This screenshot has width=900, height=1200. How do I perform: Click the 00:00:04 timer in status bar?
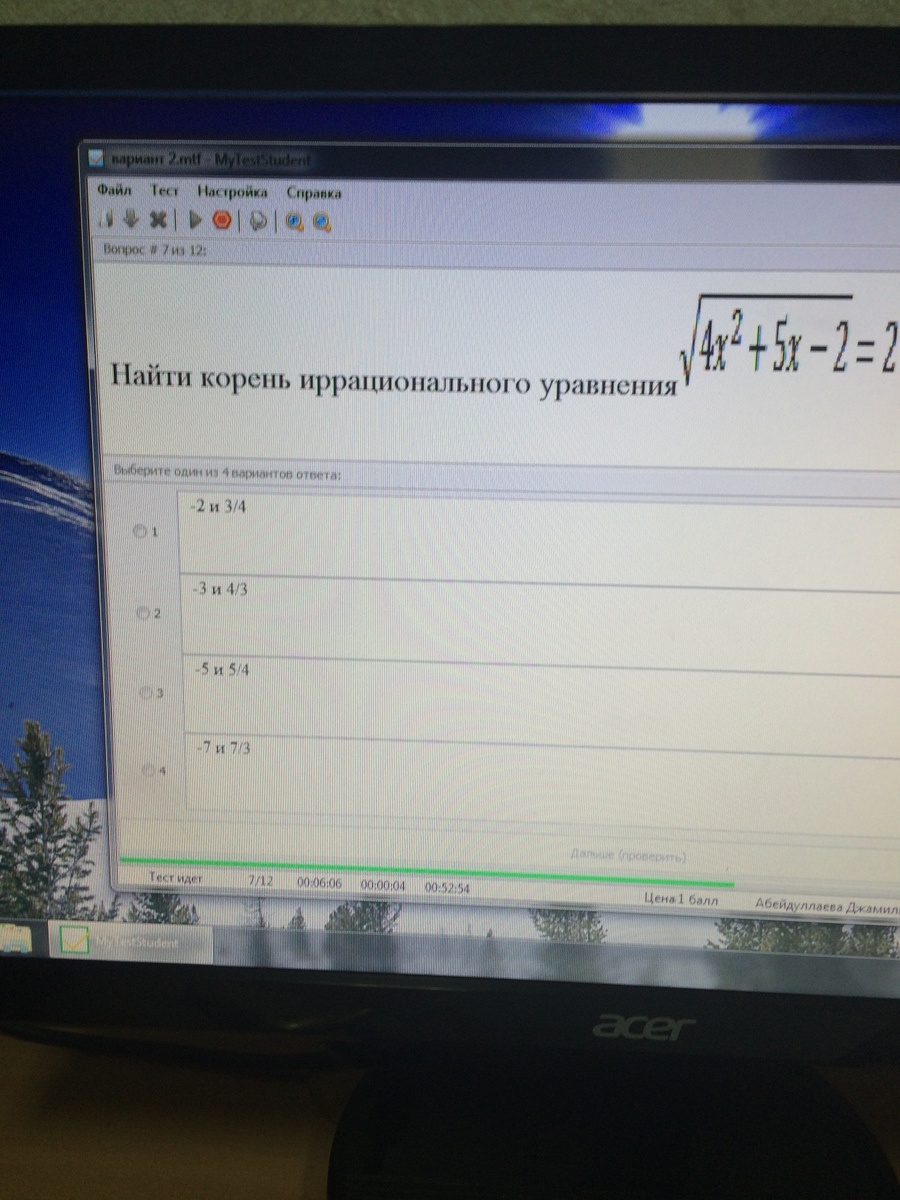[383, 885]
